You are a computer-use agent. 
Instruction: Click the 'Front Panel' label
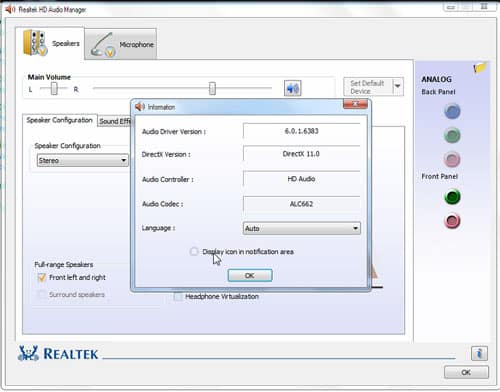439,176
